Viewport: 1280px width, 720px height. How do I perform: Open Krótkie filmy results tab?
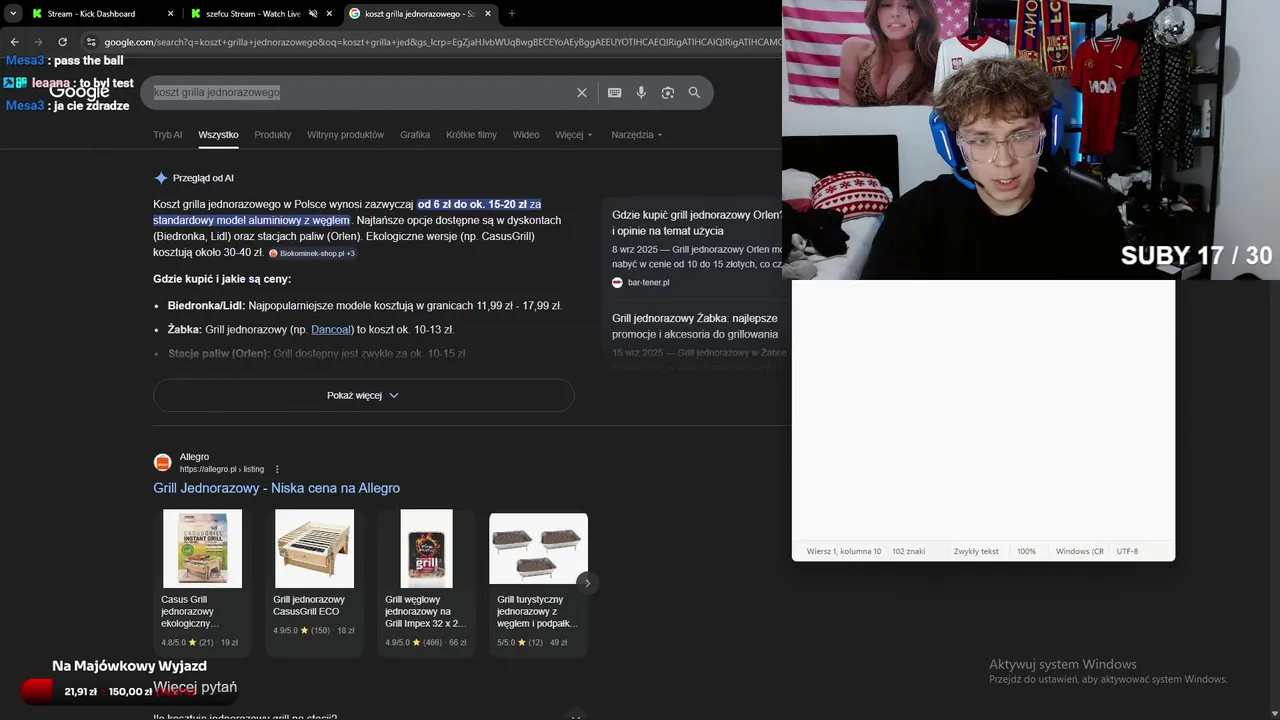click(471, 135)
